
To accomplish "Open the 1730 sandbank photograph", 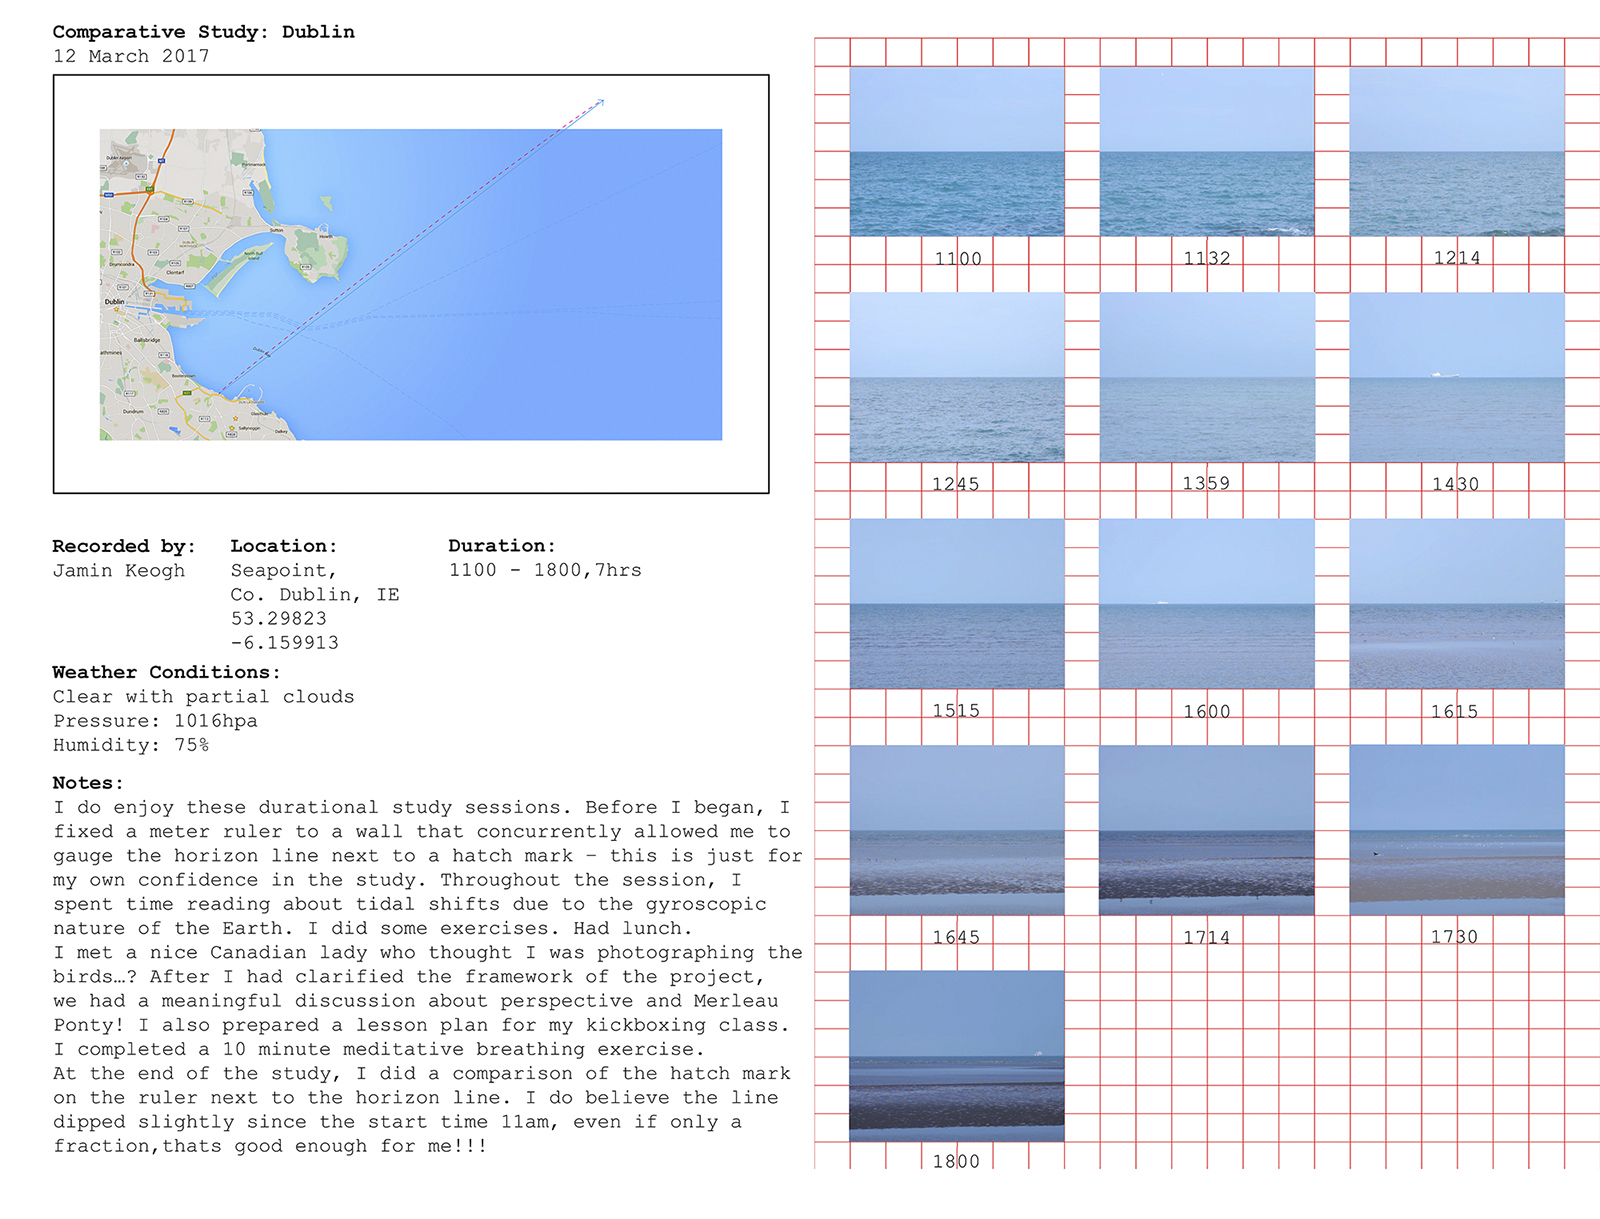I will click(1457, 830).
